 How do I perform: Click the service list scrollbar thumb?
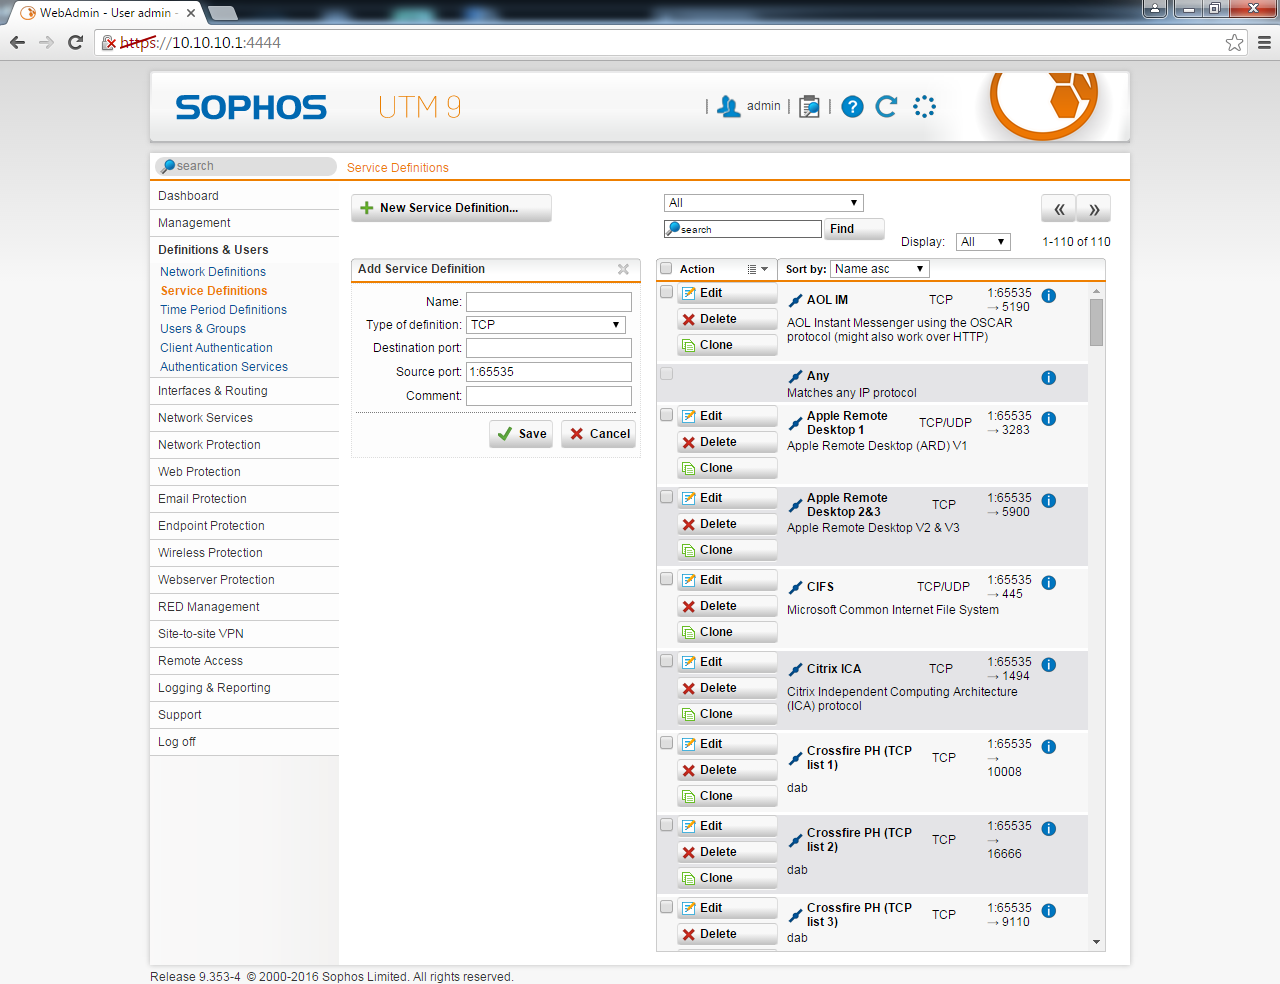1097,322
